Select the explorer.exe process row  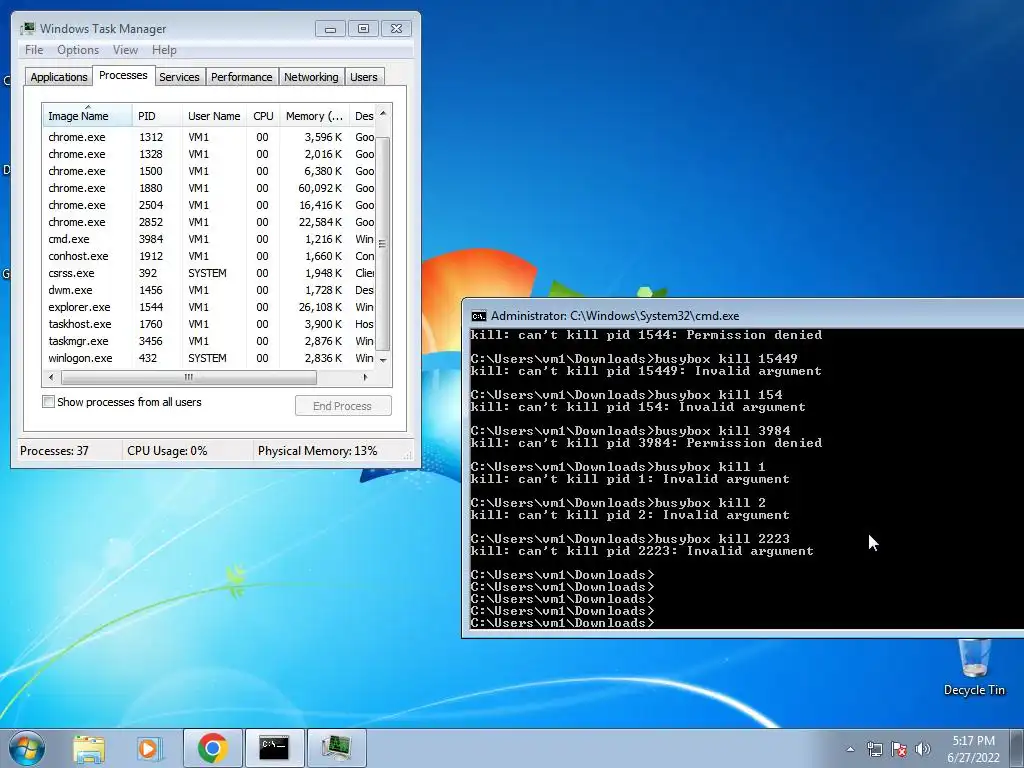209,307
